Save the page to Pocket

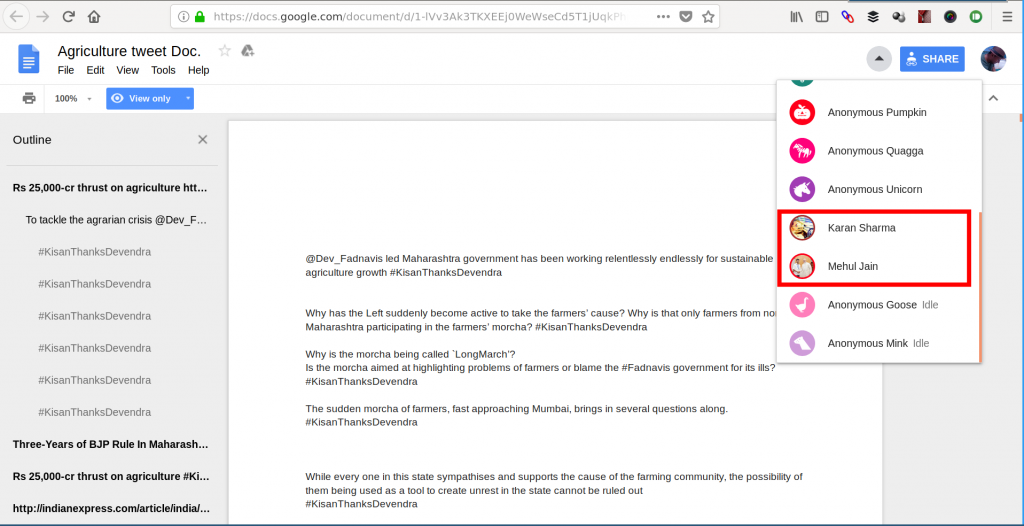pyautogui.click(x=685, y=17)
